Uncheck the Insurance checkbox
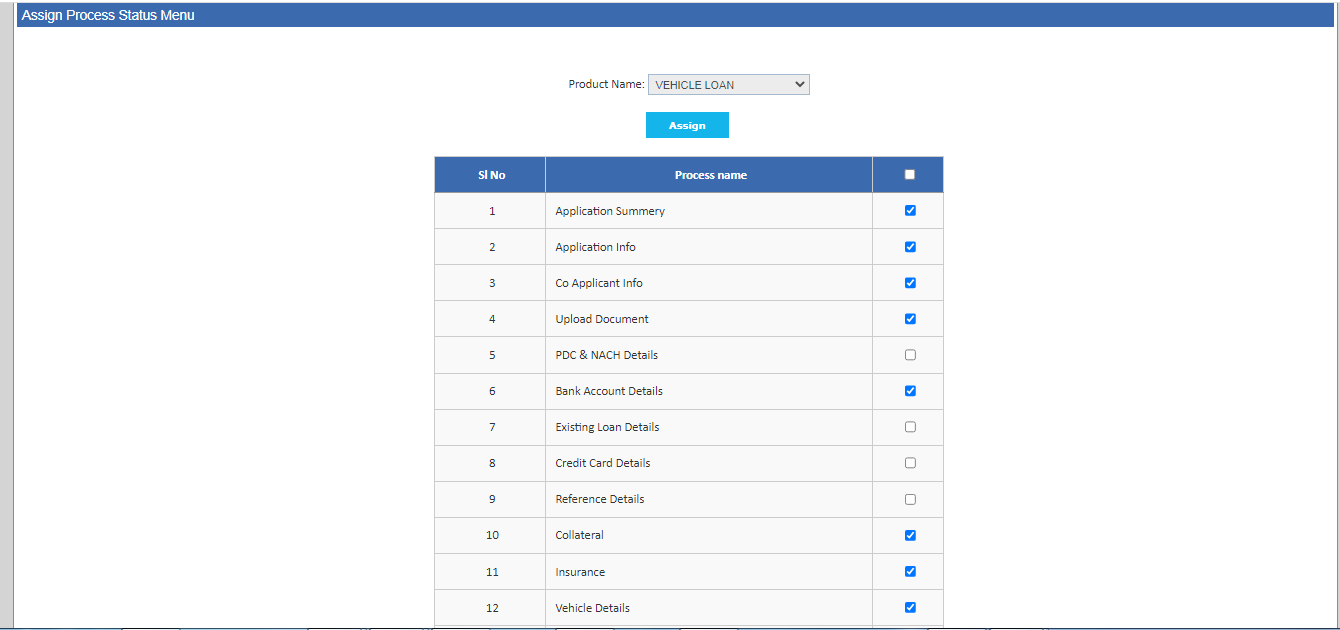1340x630 pixels. point(909,571)
